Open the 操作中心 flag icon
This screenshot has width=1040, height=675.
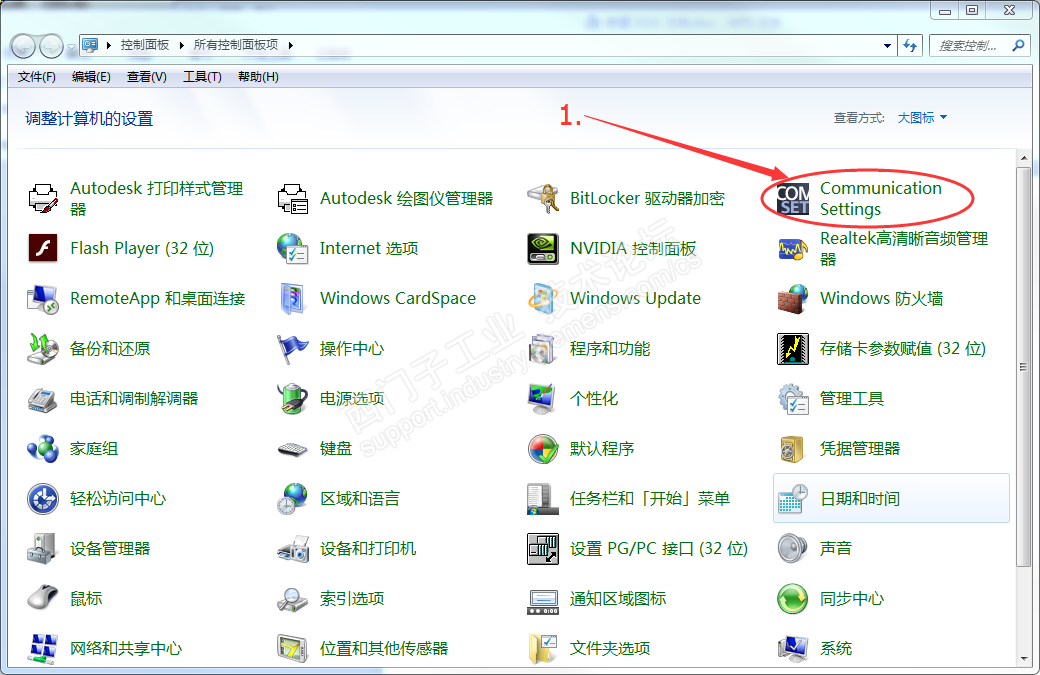pos(292,349)
